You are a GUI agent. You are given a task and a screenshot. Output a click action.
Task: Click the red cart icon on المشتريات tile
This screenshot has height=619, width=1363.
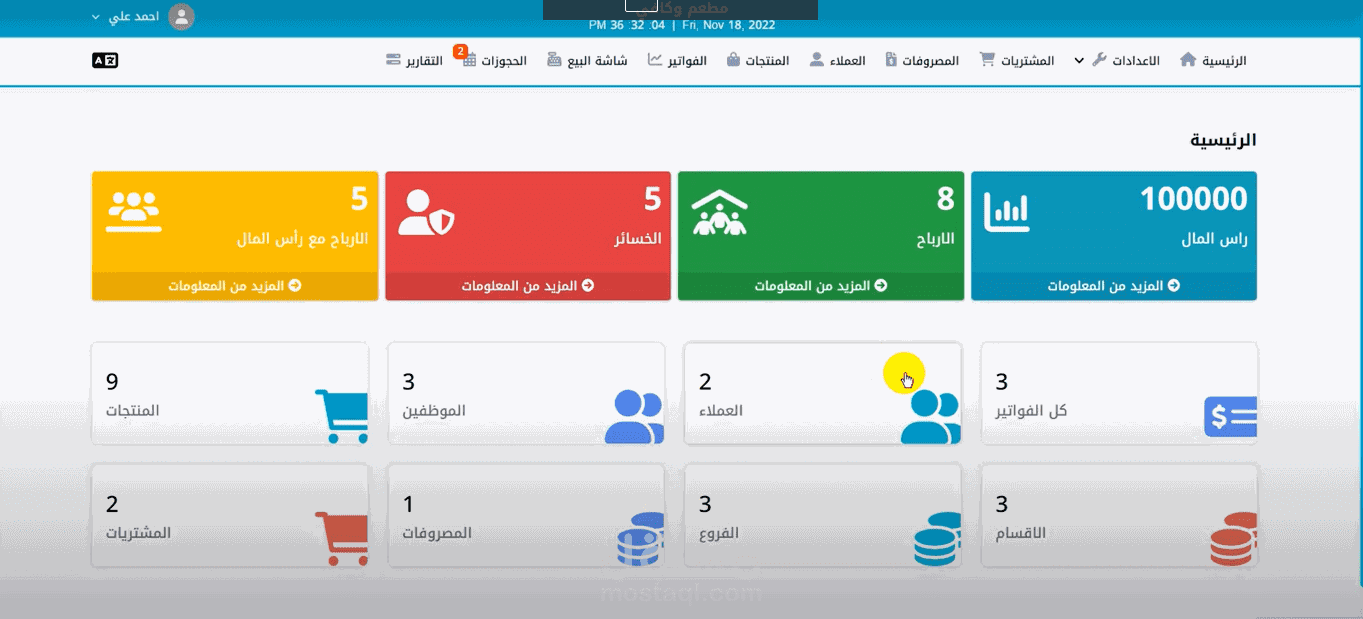tap(342, 539)
